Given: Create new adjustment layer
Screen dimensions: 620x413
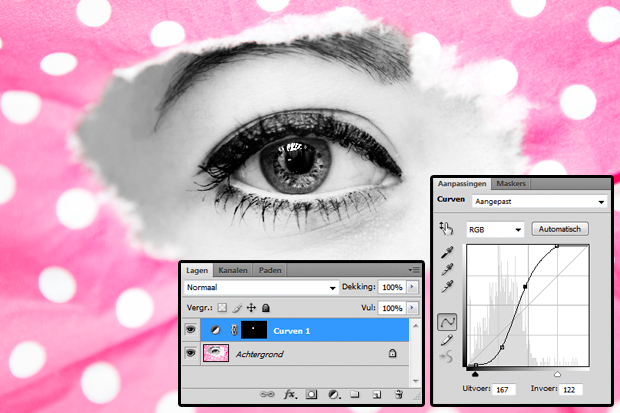Looking at the screenshot, I should [x=335, y=394].
